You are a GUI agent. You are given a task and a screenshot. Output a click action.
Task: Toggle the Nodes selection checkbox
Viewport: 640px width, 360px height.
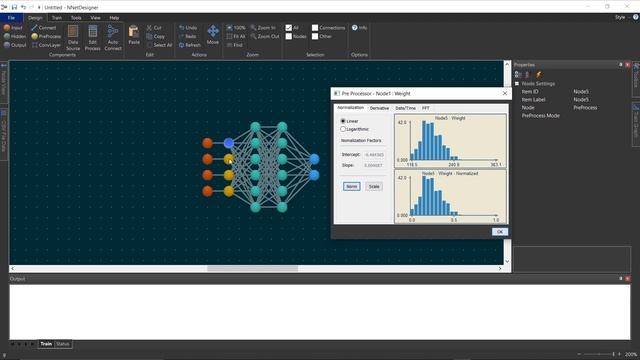pos(289,36)
